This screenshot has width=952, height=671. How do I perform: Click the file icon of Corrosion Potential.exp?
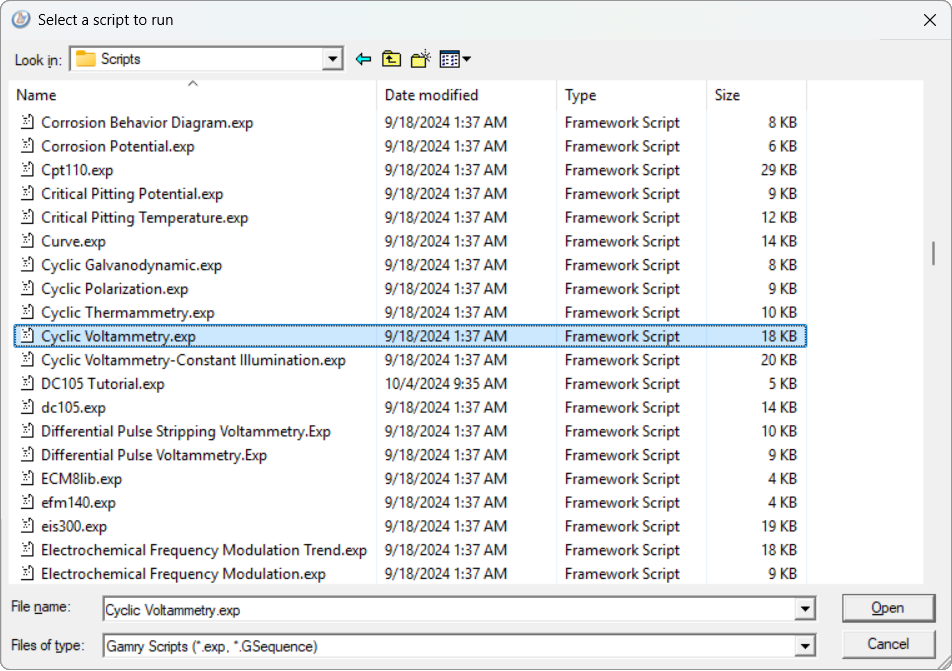[x=27, y=146]
